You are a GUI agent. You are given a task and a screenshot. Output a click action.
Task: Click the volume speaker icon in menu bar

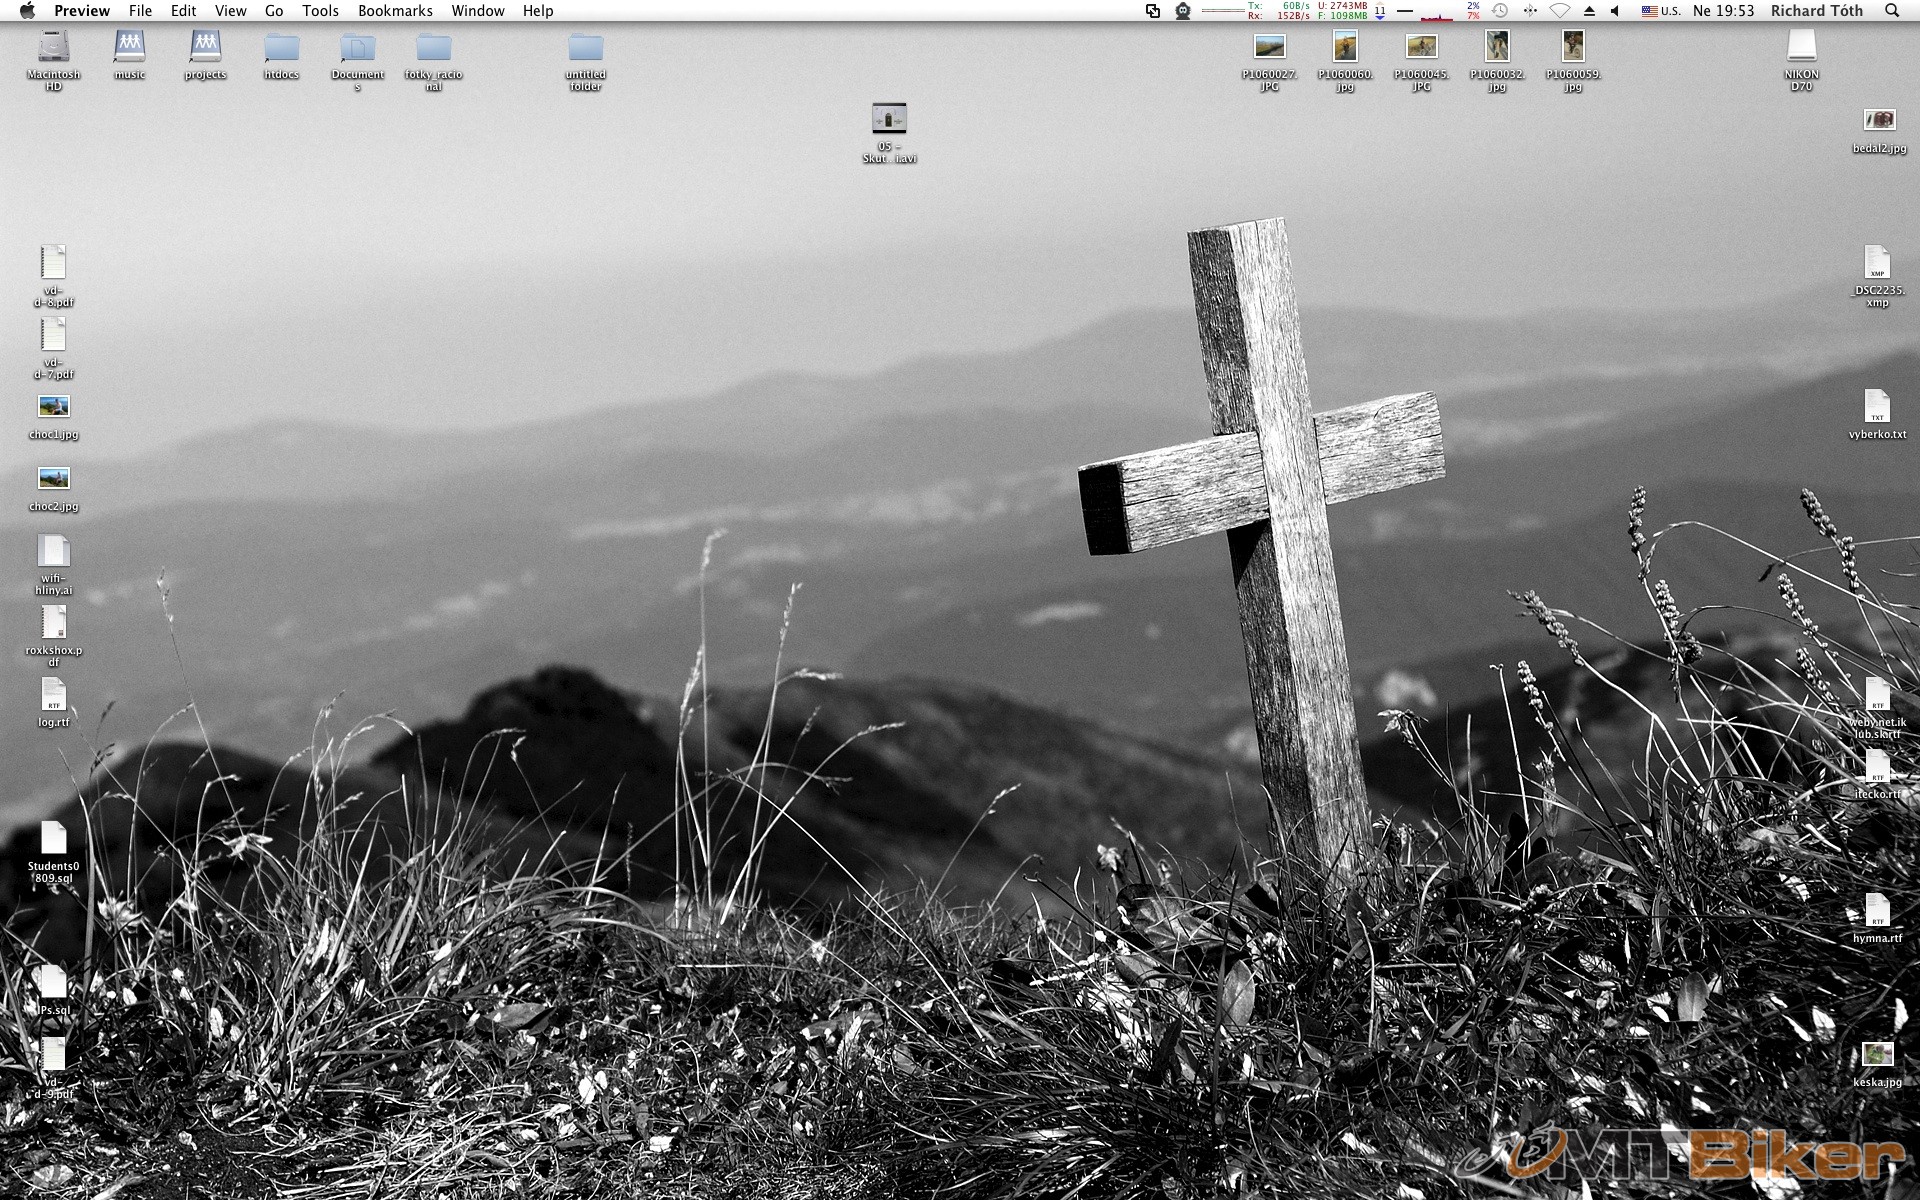tap(1614, 11)
